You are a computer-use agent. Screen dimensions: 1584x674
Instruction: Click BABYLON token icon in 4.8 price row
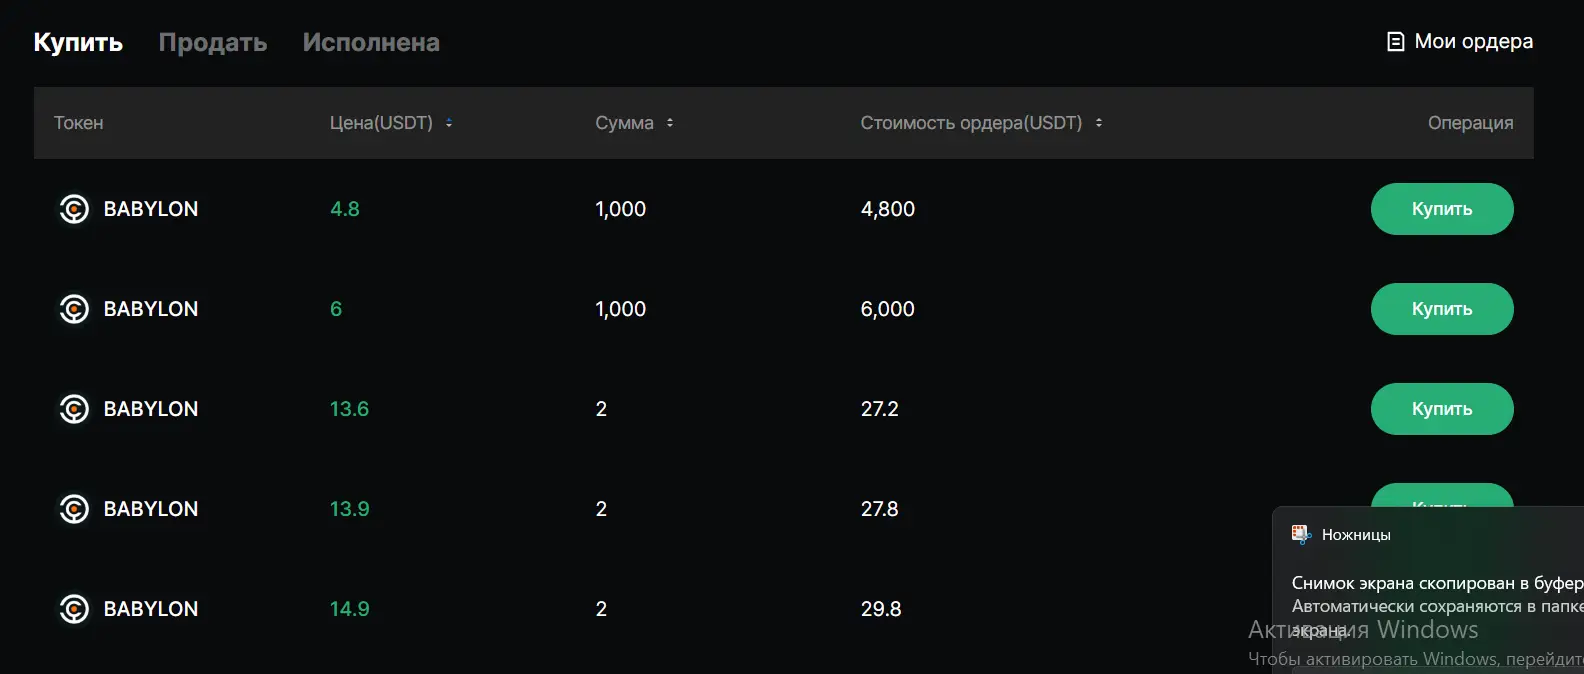coord(74,209)
